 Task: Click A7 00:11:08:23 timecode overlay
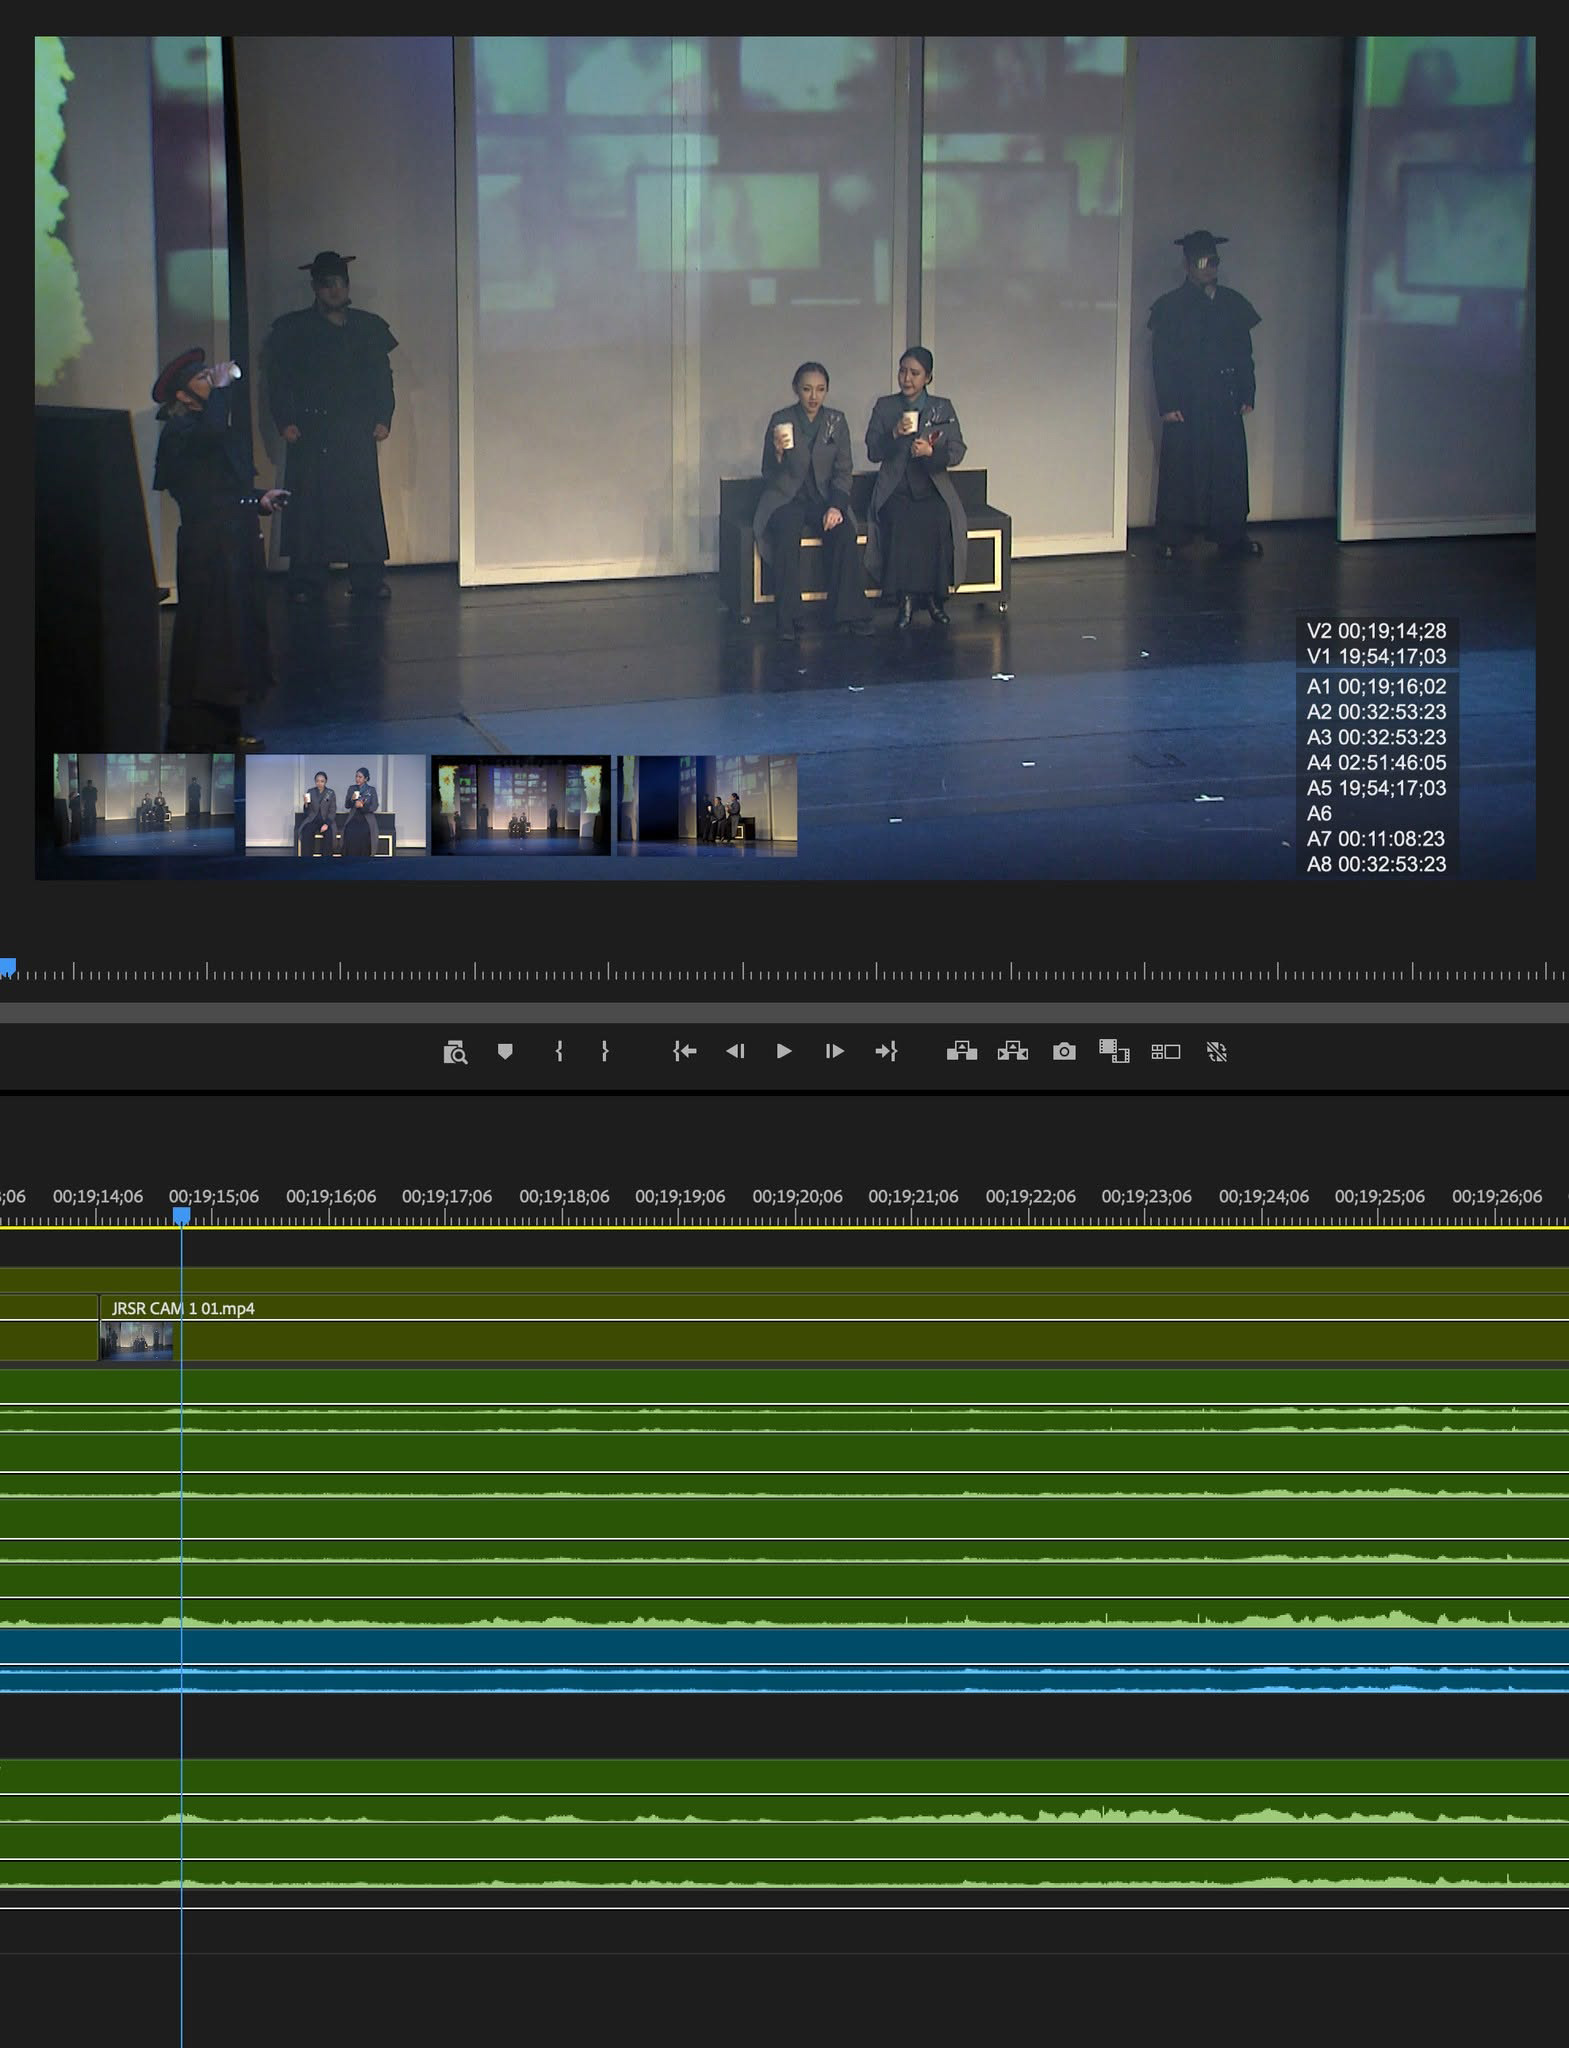click(1376, 838)
